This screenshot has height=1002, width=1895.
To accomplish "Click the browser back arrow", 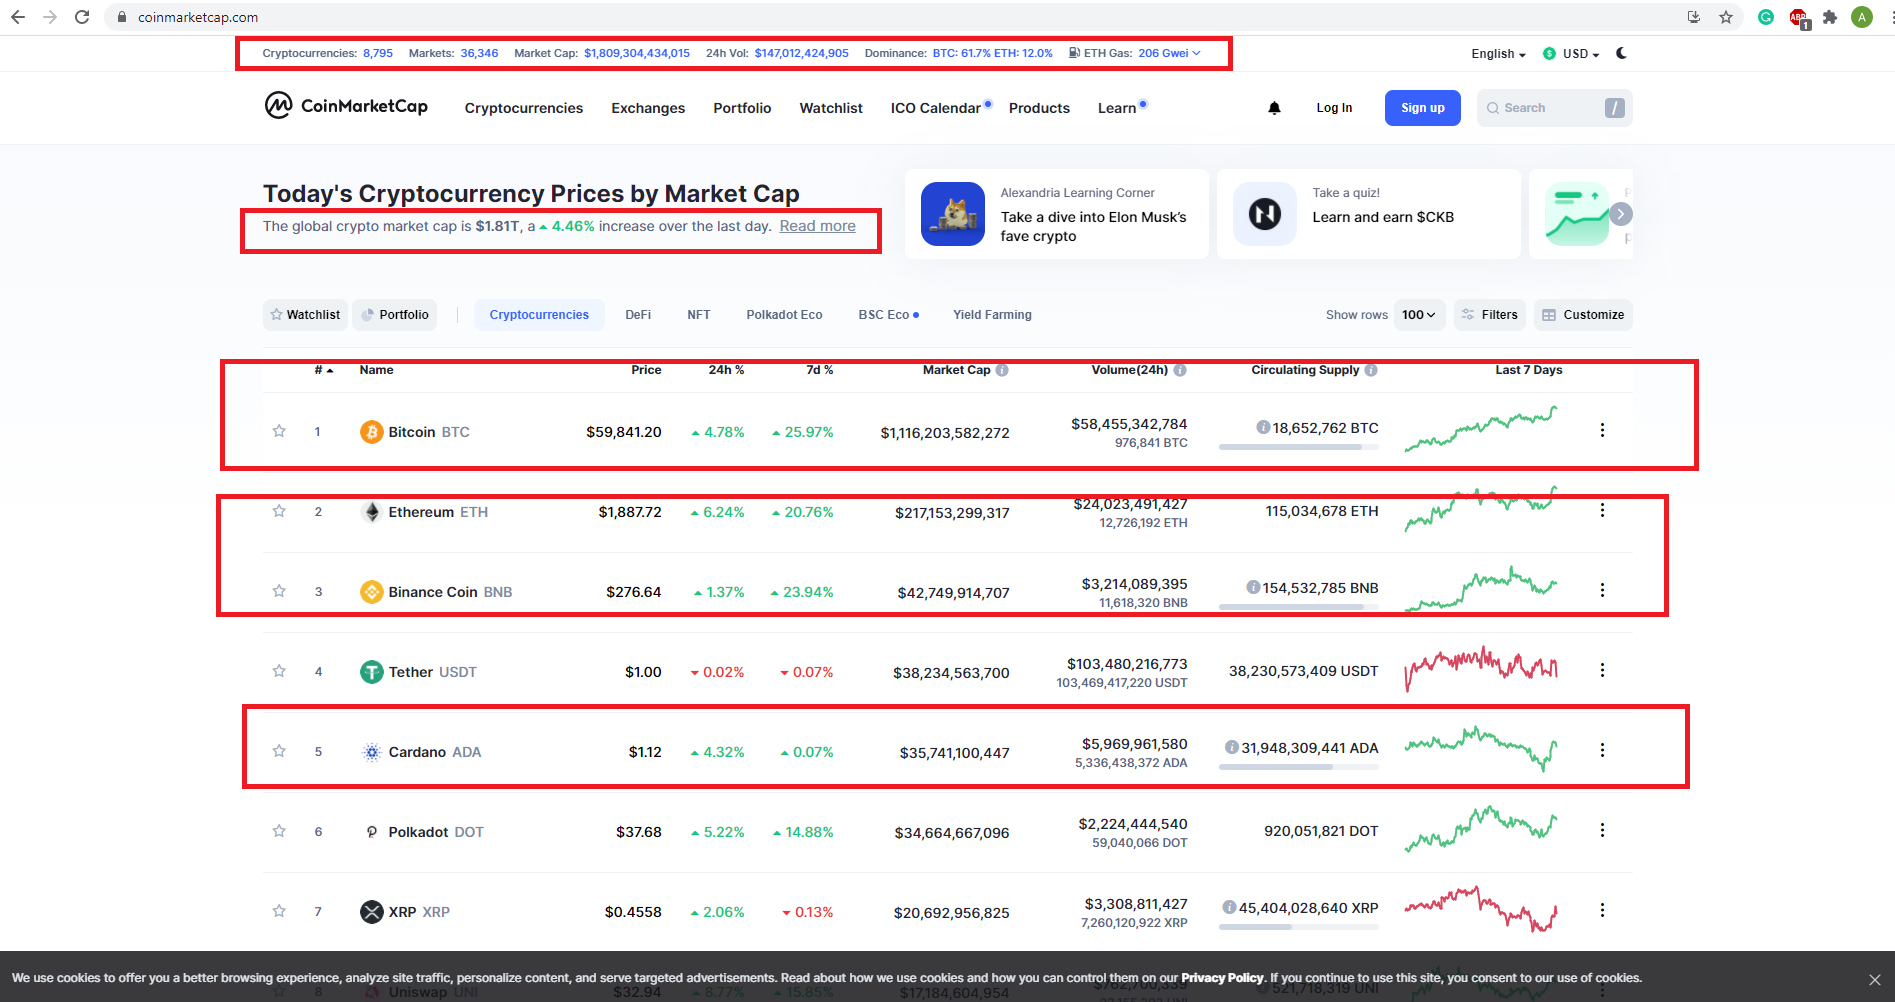I will click(x=18, y=17).
